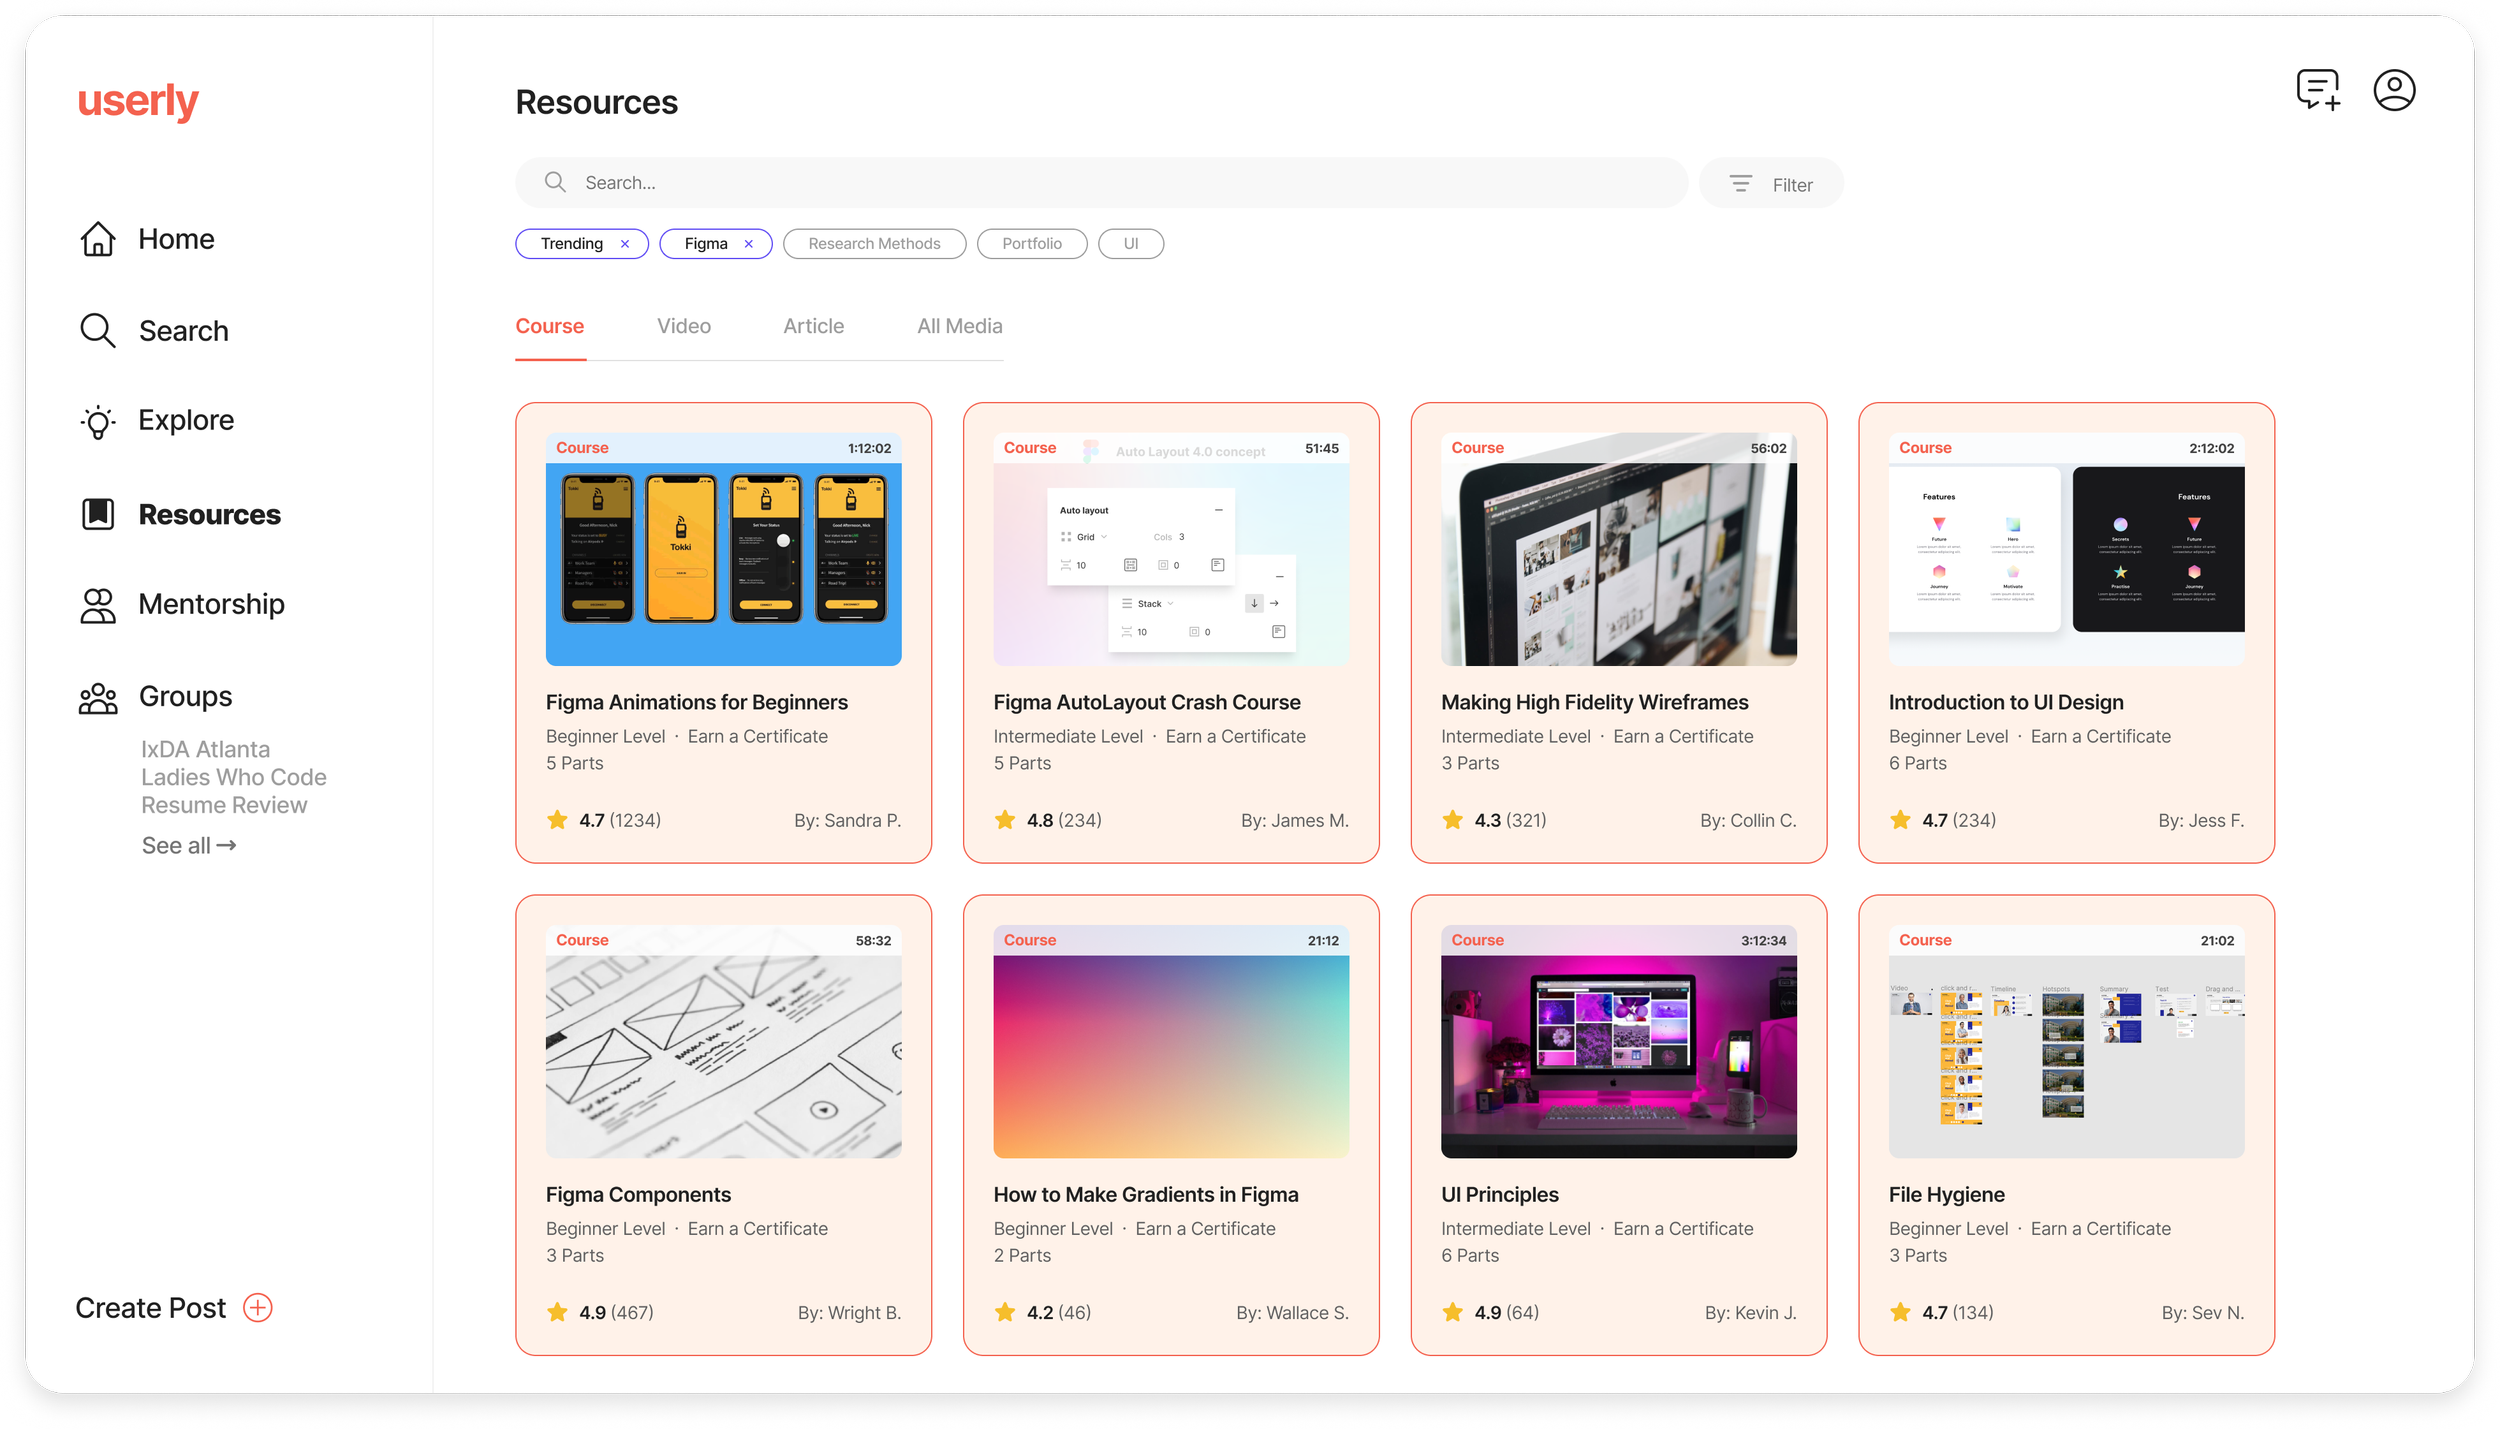
Task: Switch to the Video tab
Action: tap(684, 326)
